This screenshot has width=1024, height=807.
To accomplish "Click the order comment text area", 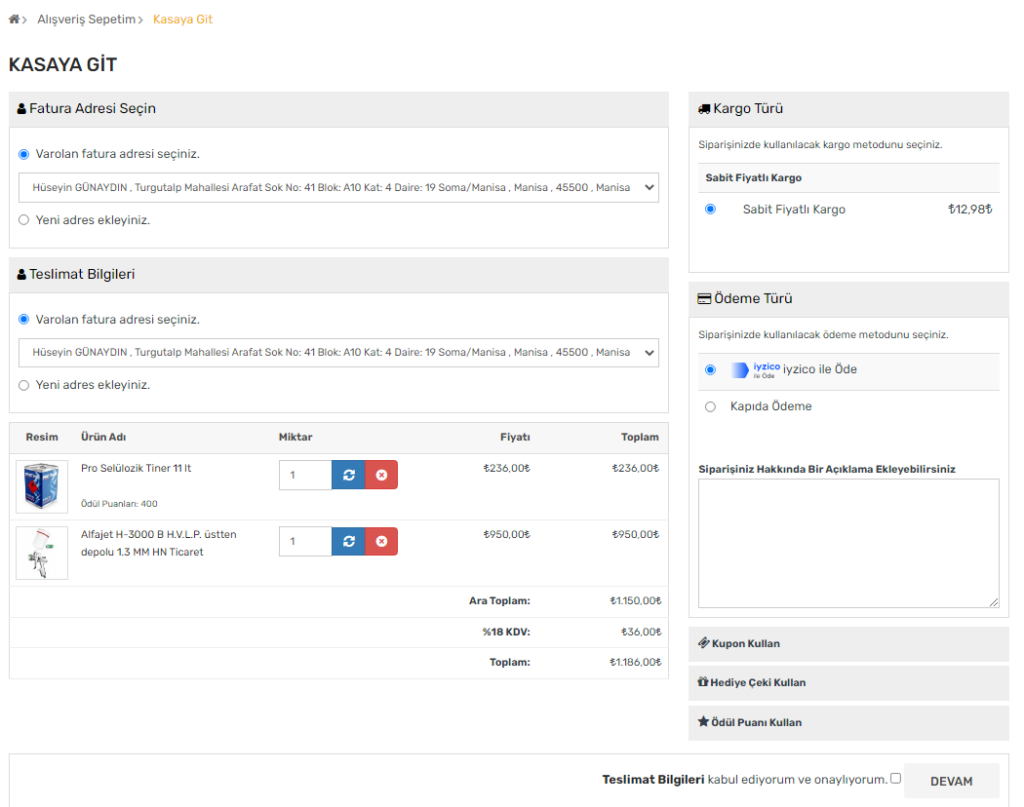I will 848,543.
